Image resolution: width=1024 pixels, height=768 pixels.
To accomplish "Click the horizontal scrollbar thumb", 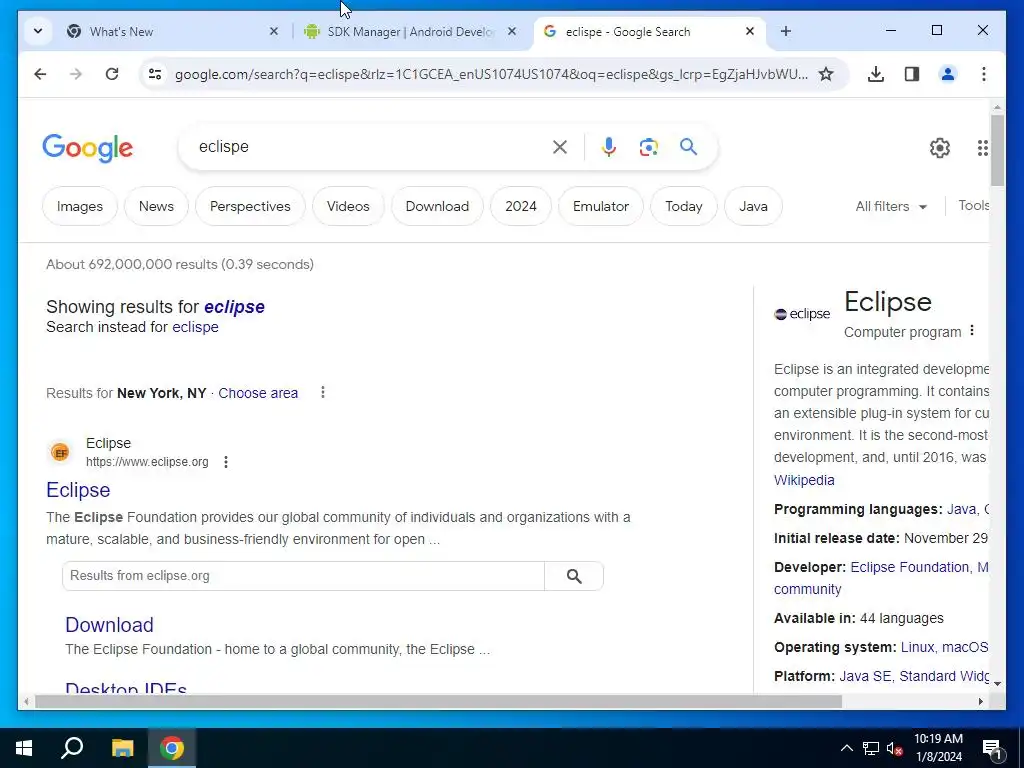I will tap(438, 701).
